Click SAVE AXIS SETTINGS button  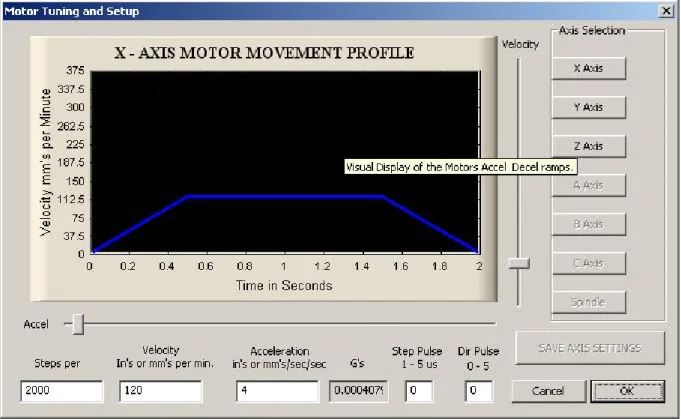[x=590, y=348]
